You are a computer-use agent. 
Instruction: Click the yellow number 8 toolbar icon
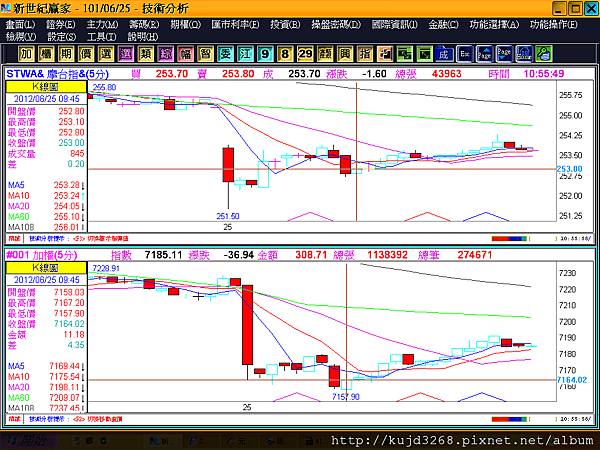pyautogui.click(x=285, y=54)
